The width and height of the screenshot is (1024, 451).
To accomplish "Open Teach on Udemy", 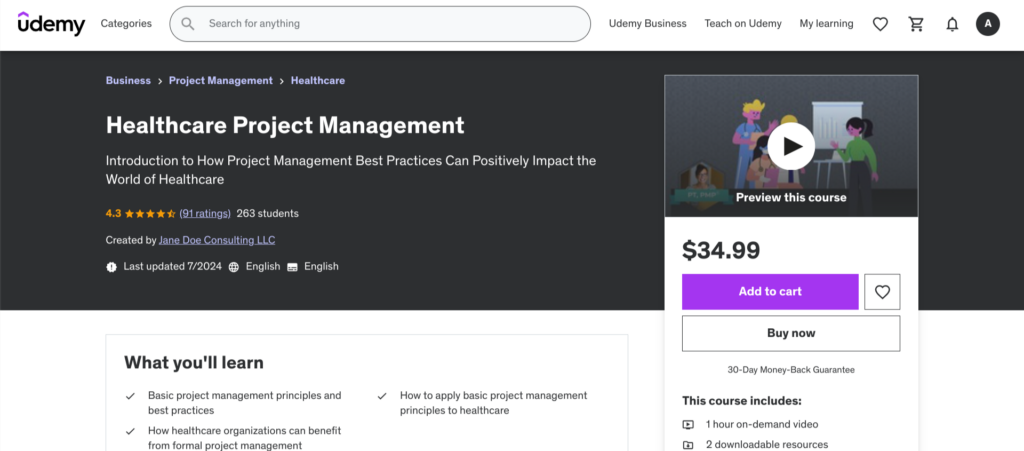I will point(743,24).
